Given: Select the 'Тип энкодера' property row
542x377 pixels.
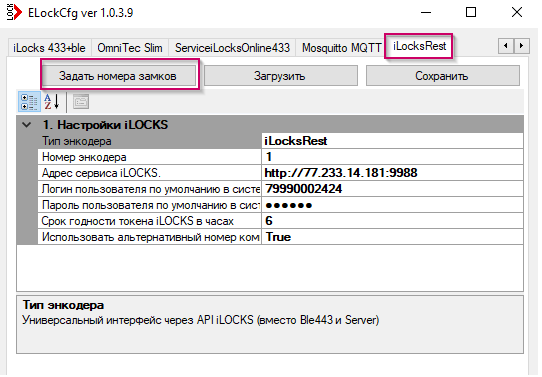Looking at the screenshot, I should click(280, 141).
